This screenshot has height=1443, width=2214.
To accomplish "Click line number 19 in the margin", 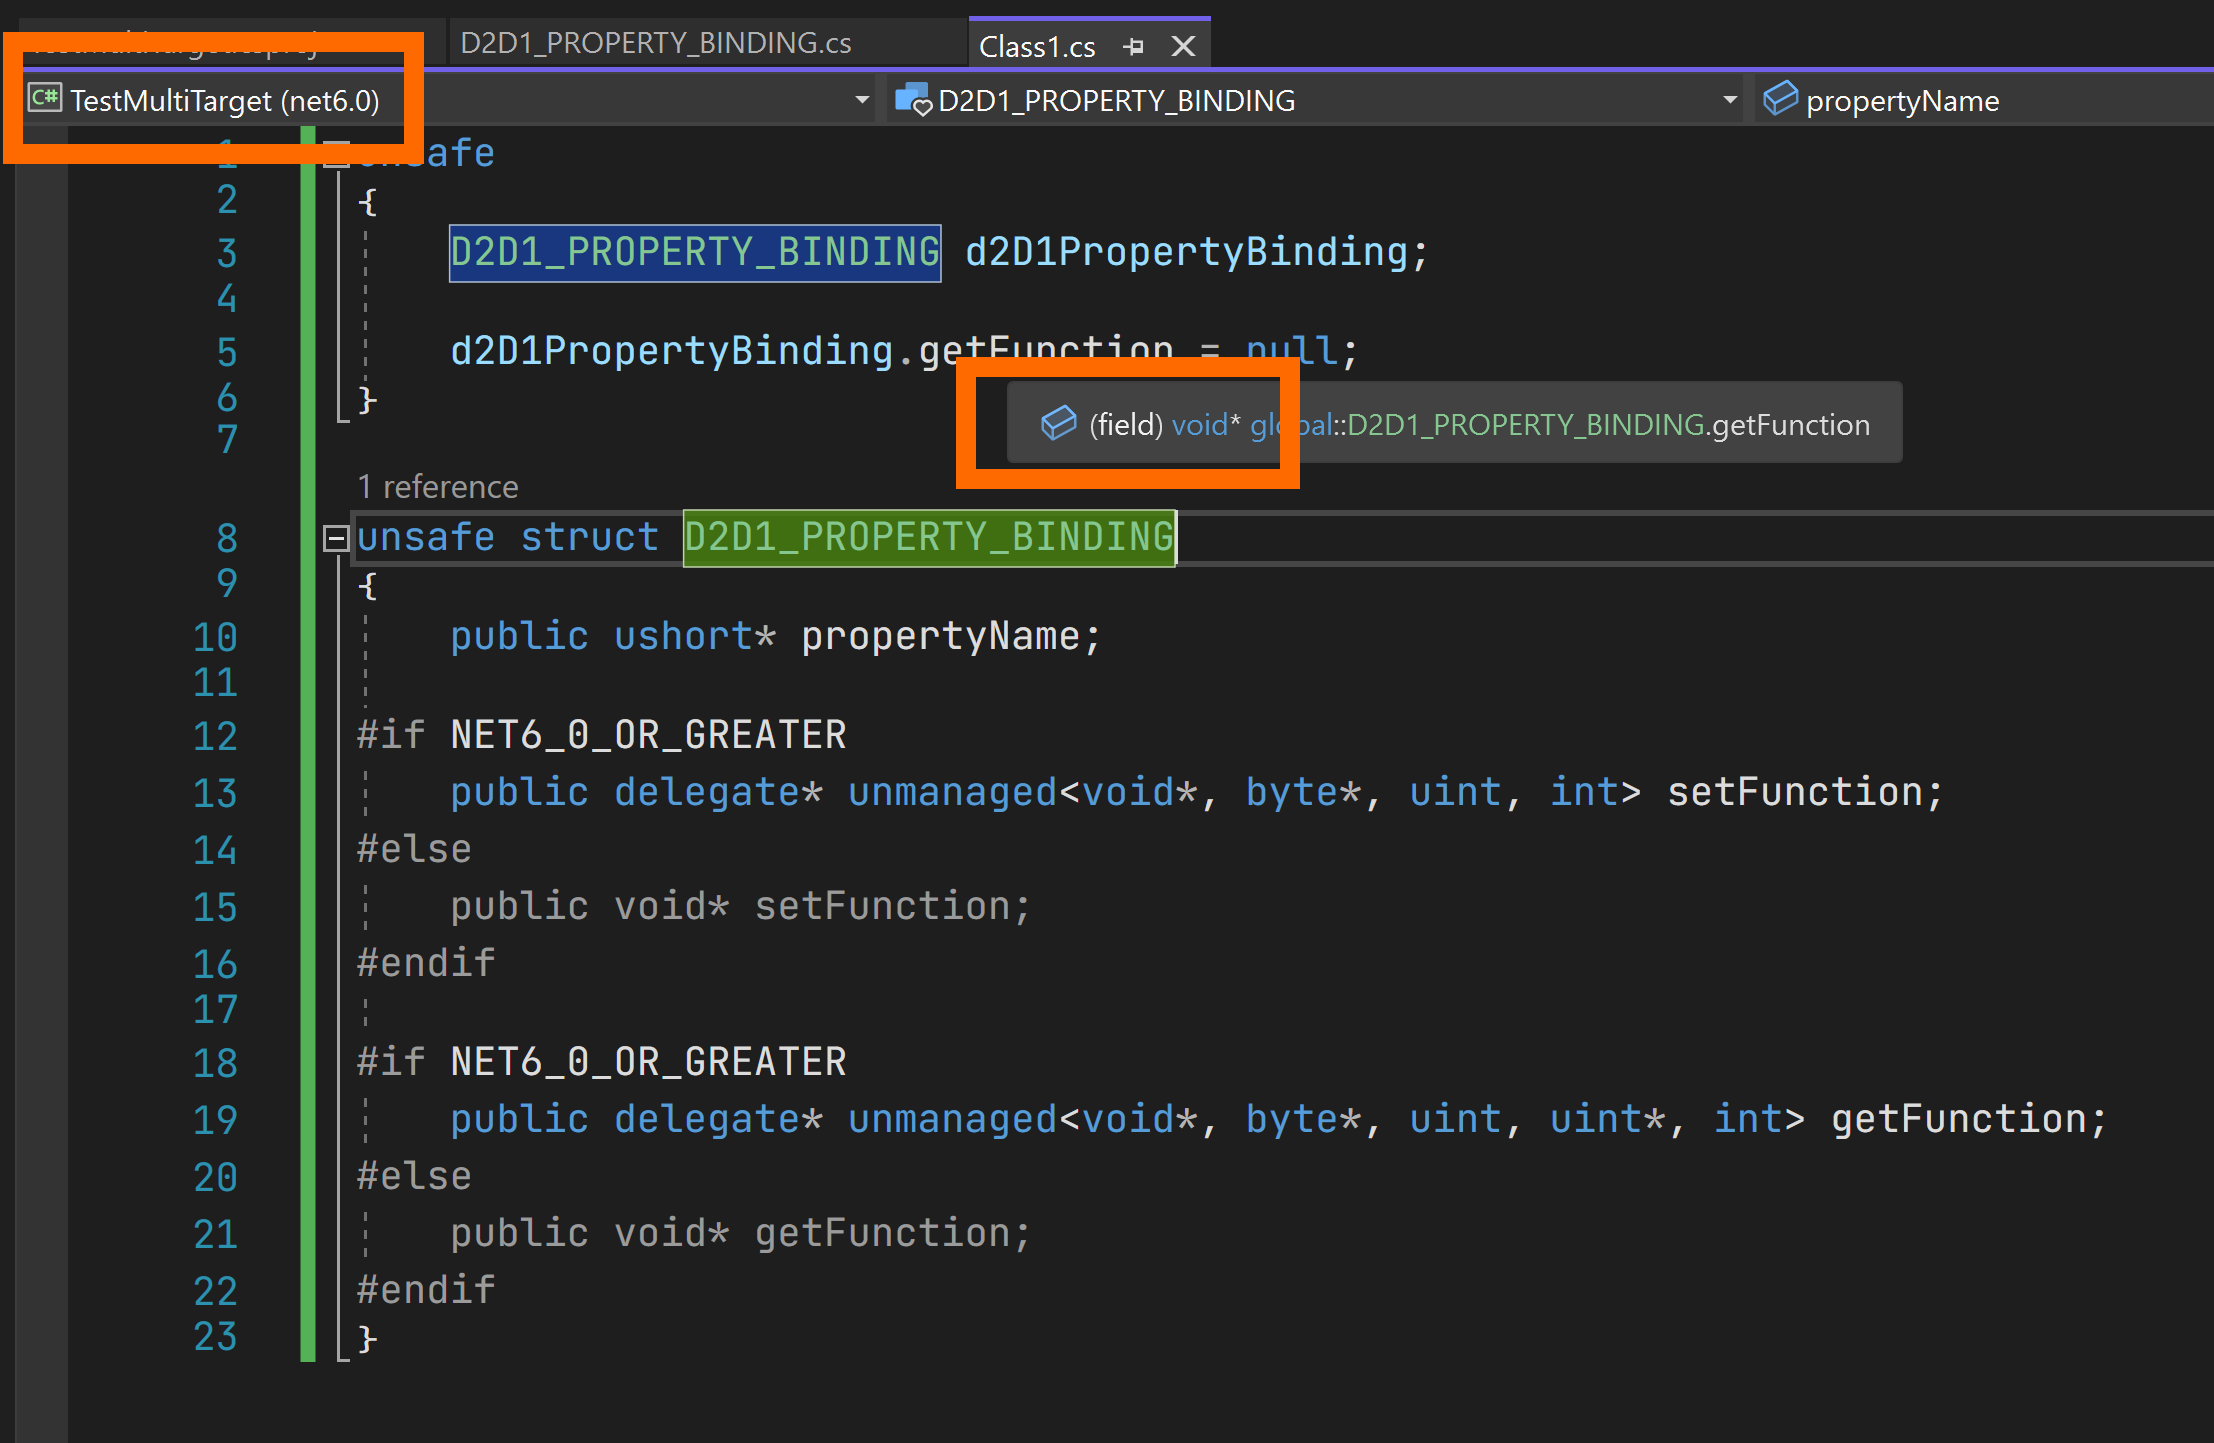I will (x=215, y=1121).
